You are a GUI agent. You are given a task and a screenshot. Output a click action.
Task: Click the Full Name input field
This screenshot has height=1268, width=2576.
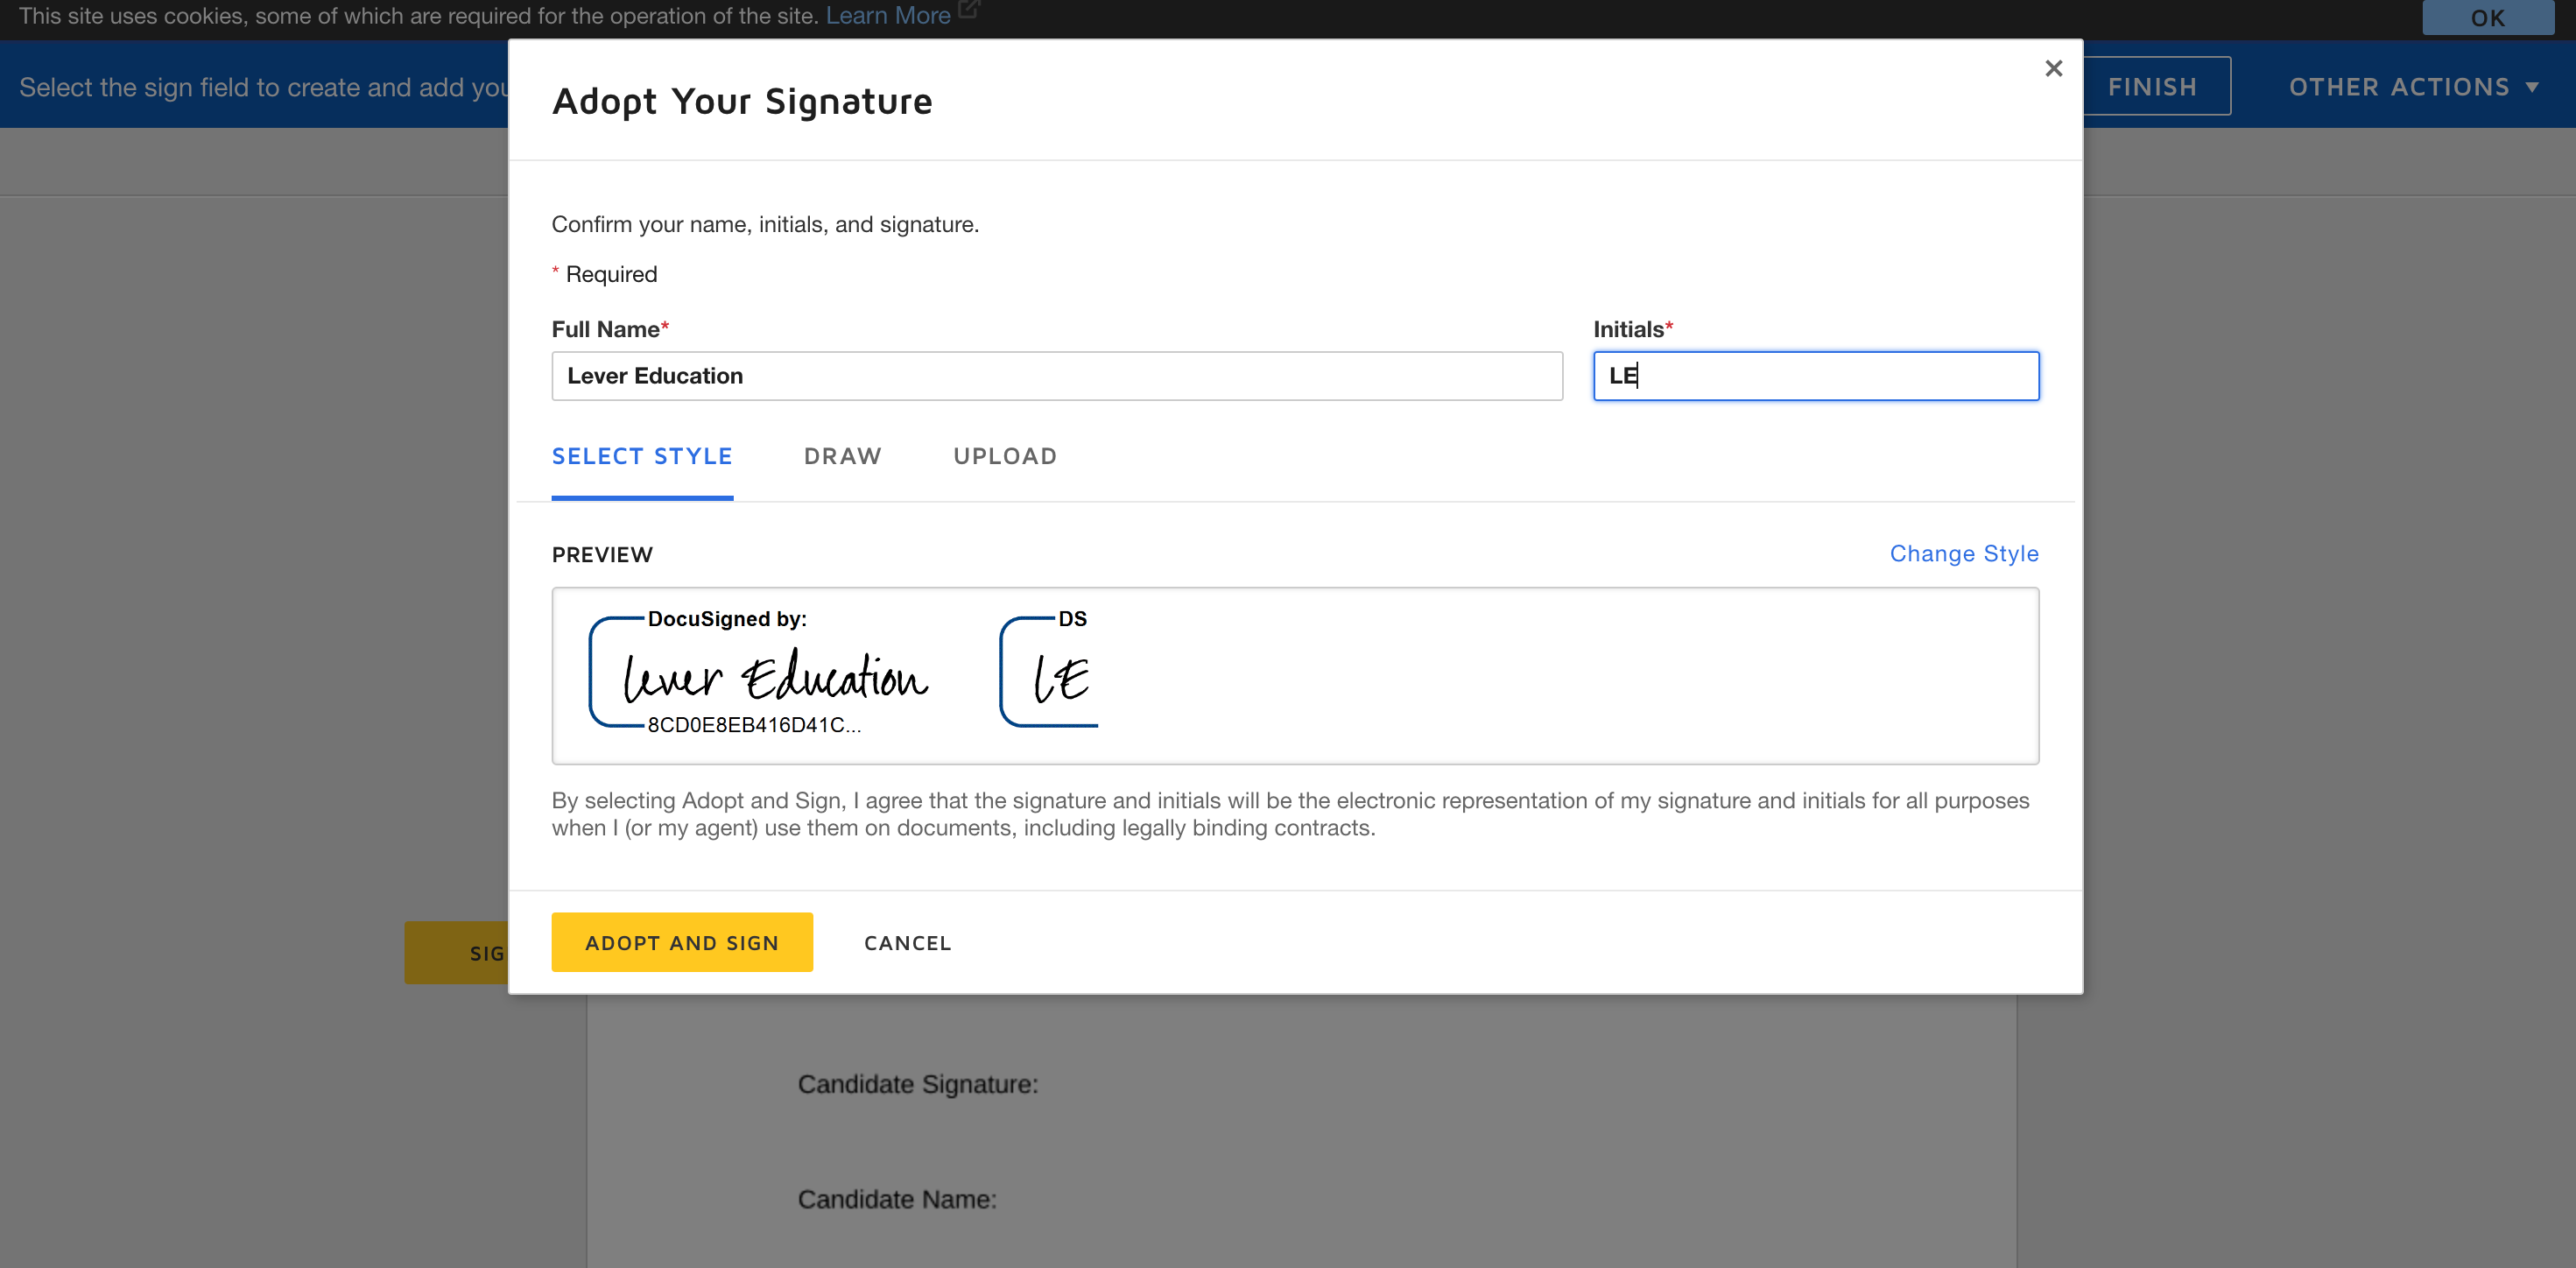[x=1057, y=376]
